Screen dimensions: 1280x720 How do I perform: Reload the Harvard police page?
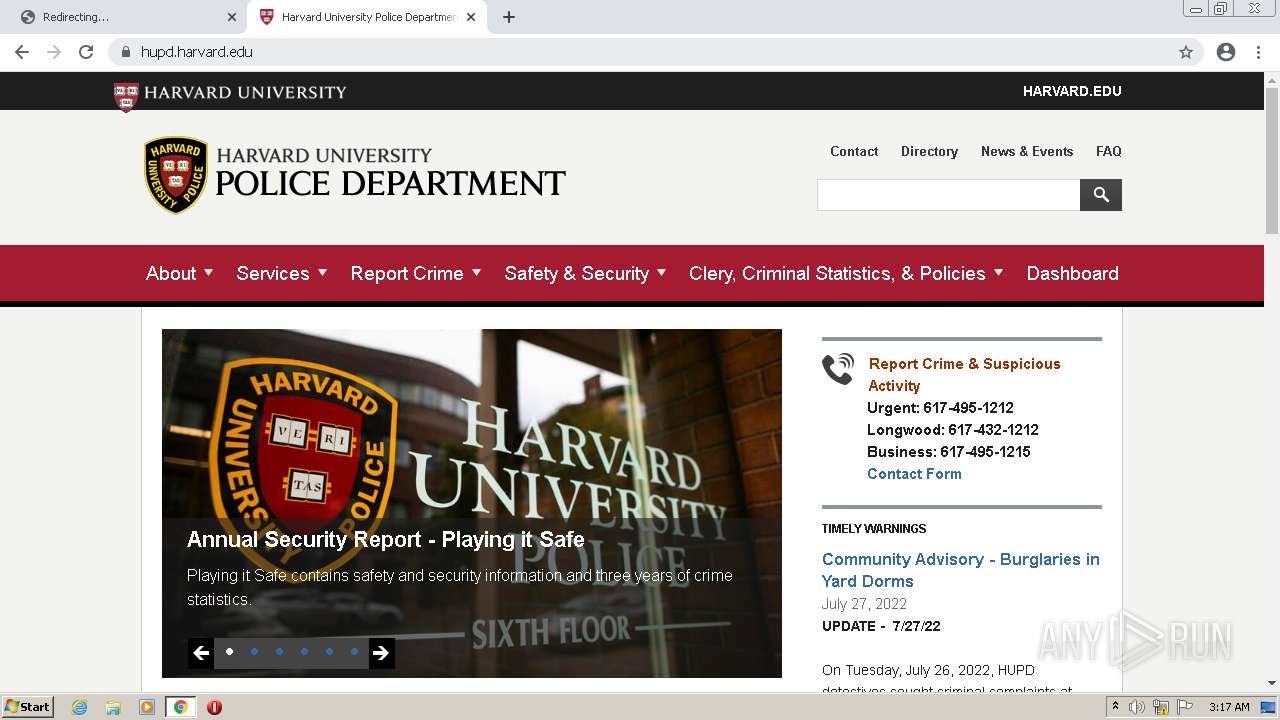click(x=86, y=52)
